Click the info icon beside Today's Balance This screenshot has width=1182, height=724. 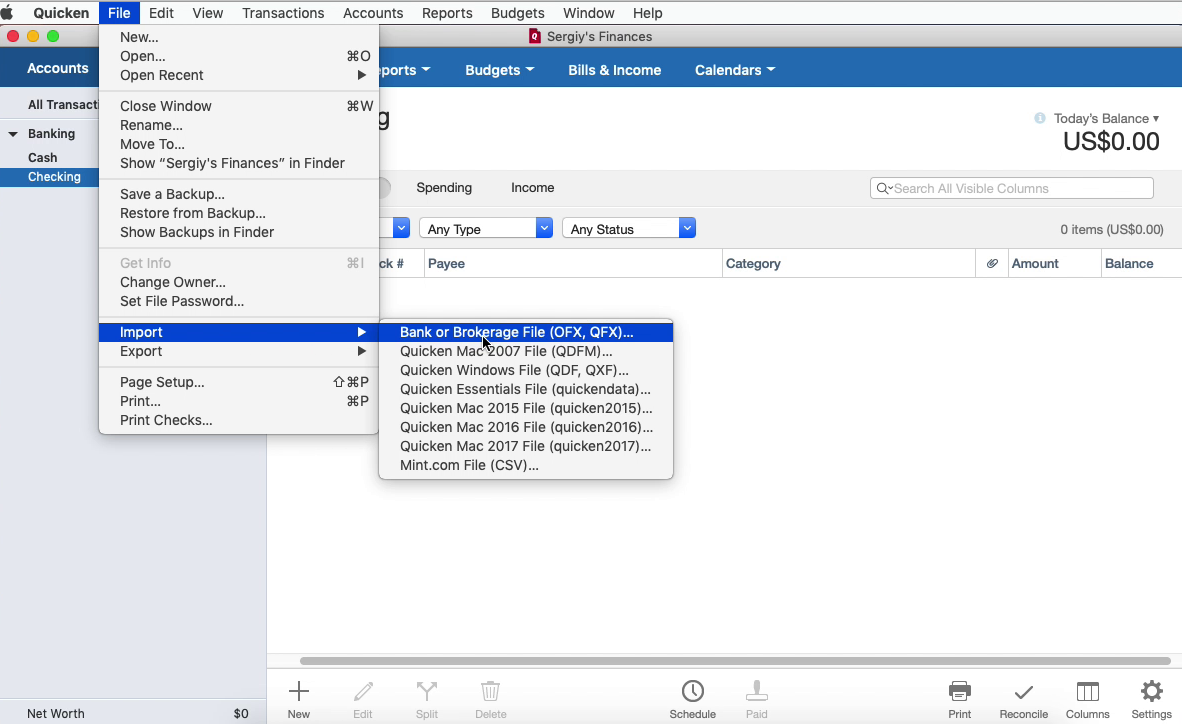tap(1040, 118)
